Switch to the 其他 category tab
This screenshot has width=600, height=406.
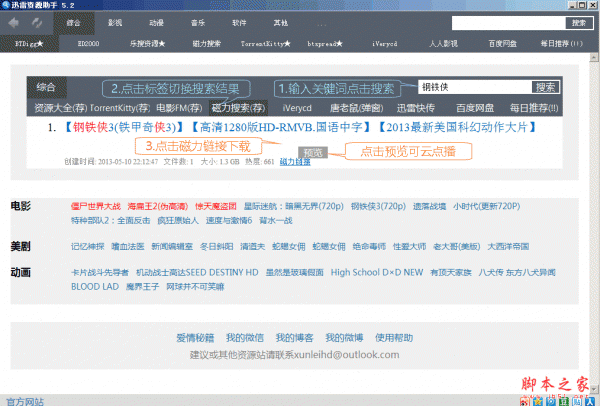coord(280,23)
